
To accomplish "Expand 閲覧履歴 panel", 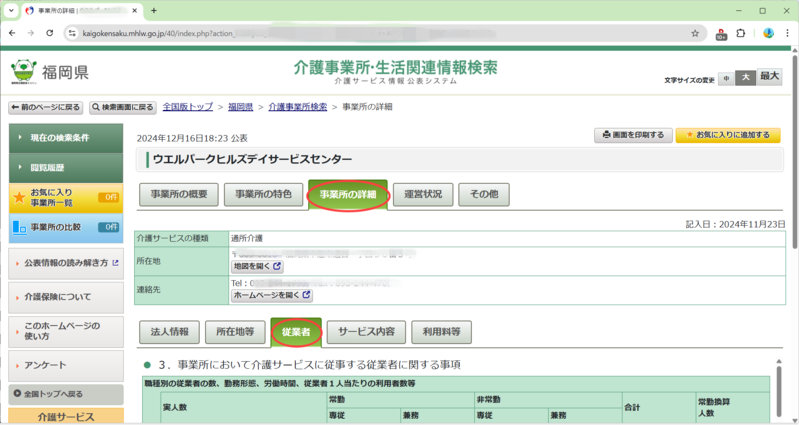I will pyautogui.click(x=65, y=167).
